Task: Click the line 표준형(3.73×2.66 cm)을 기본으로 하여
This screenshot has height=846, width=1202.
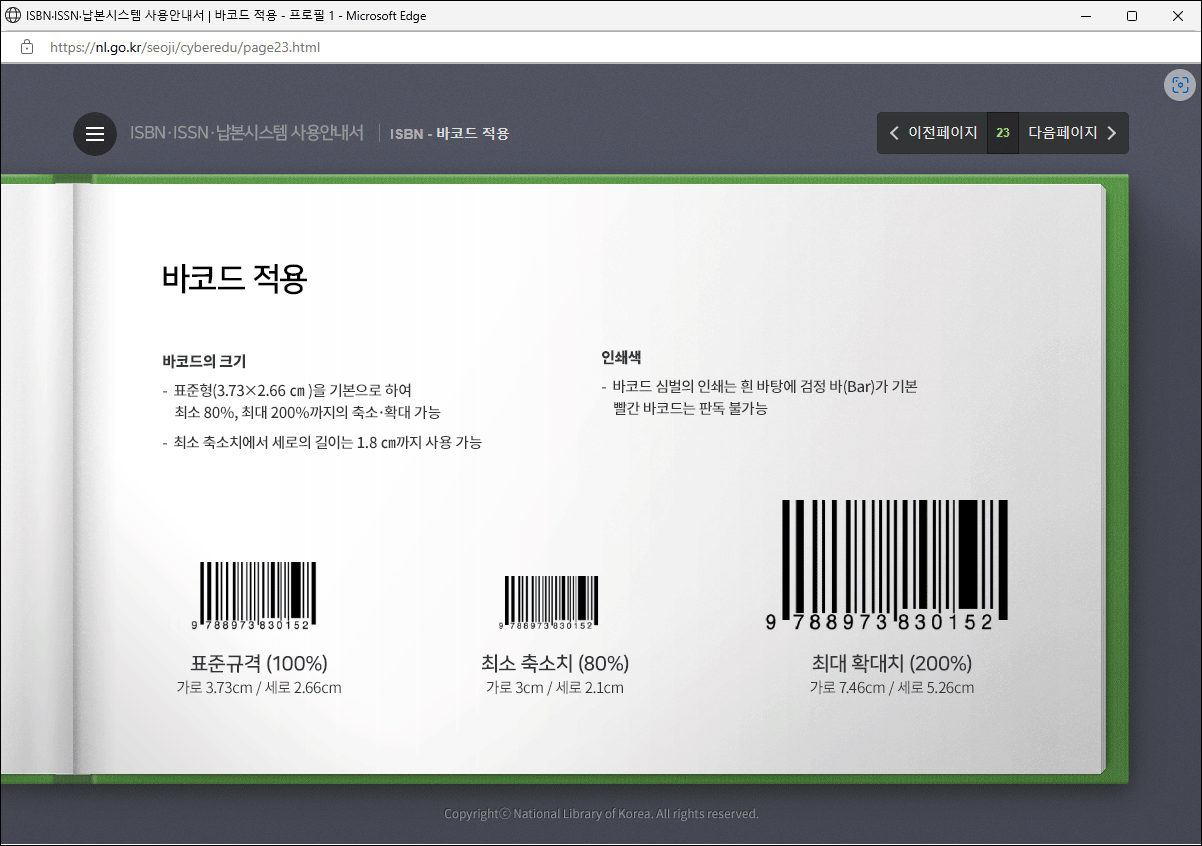Action: click(x=287, y=390)
